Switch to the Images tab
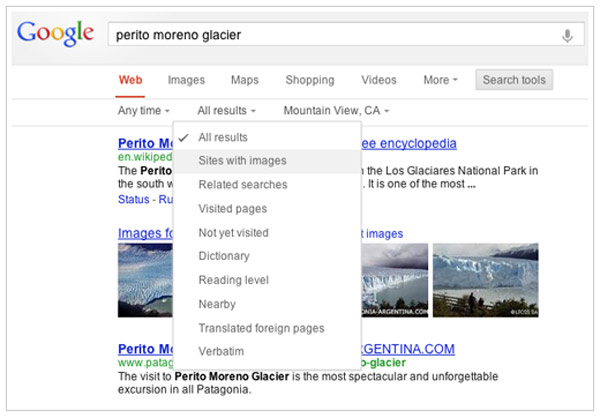 pyautogui.click(x=186, y=80)
